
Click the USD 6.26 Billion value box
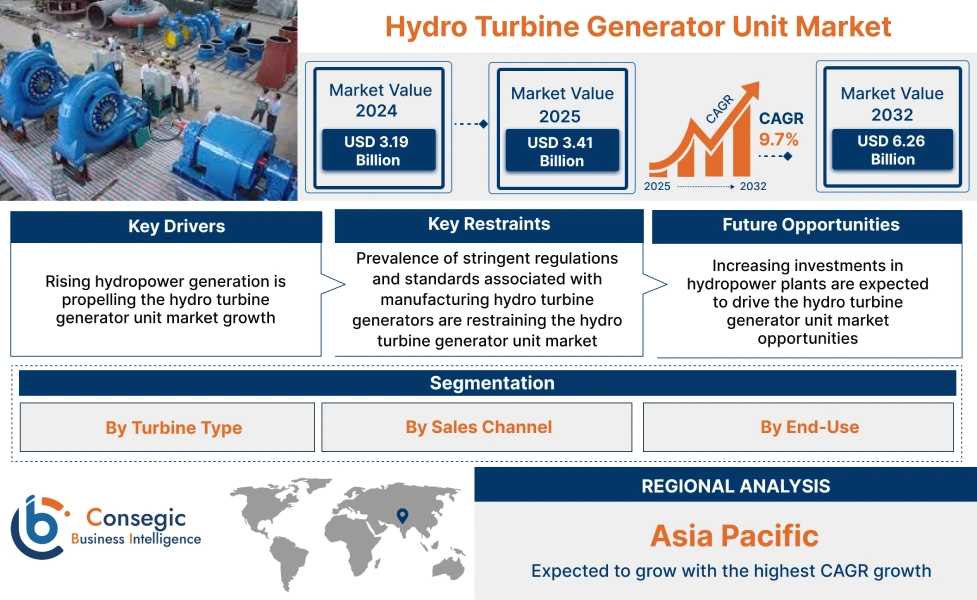point(891,150)
